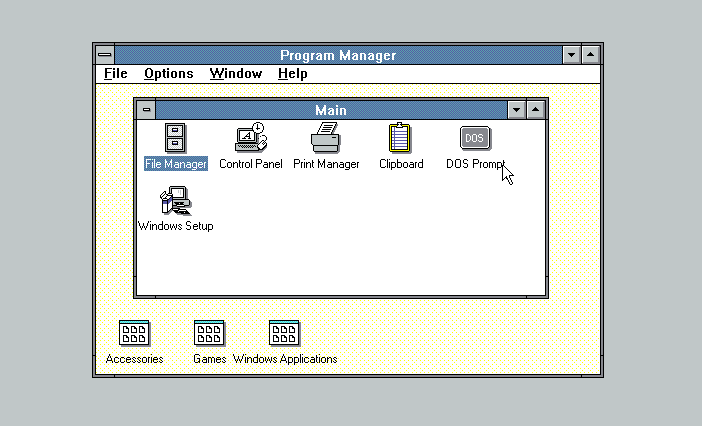Select the Print Manager printer icon
Viewport: 702px width, 426px height.
pos(326,138)
